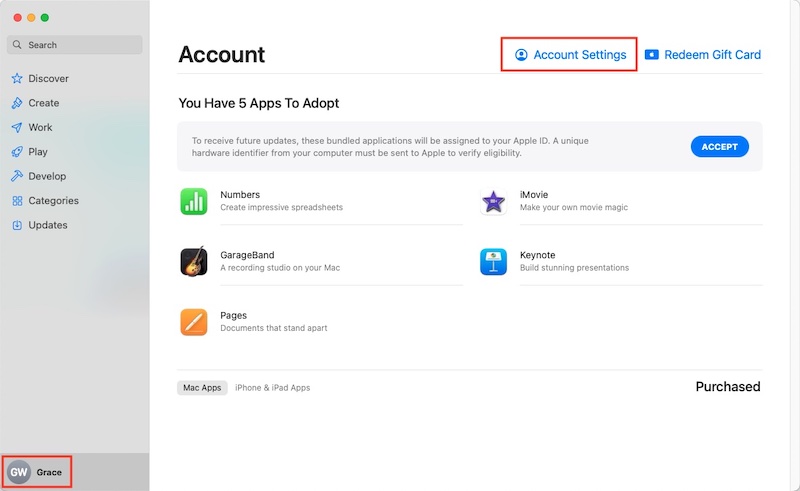The width and height of the screenshot is (800, 491).
Task: Open the Categories grid icon
Action: coord(17,201)
